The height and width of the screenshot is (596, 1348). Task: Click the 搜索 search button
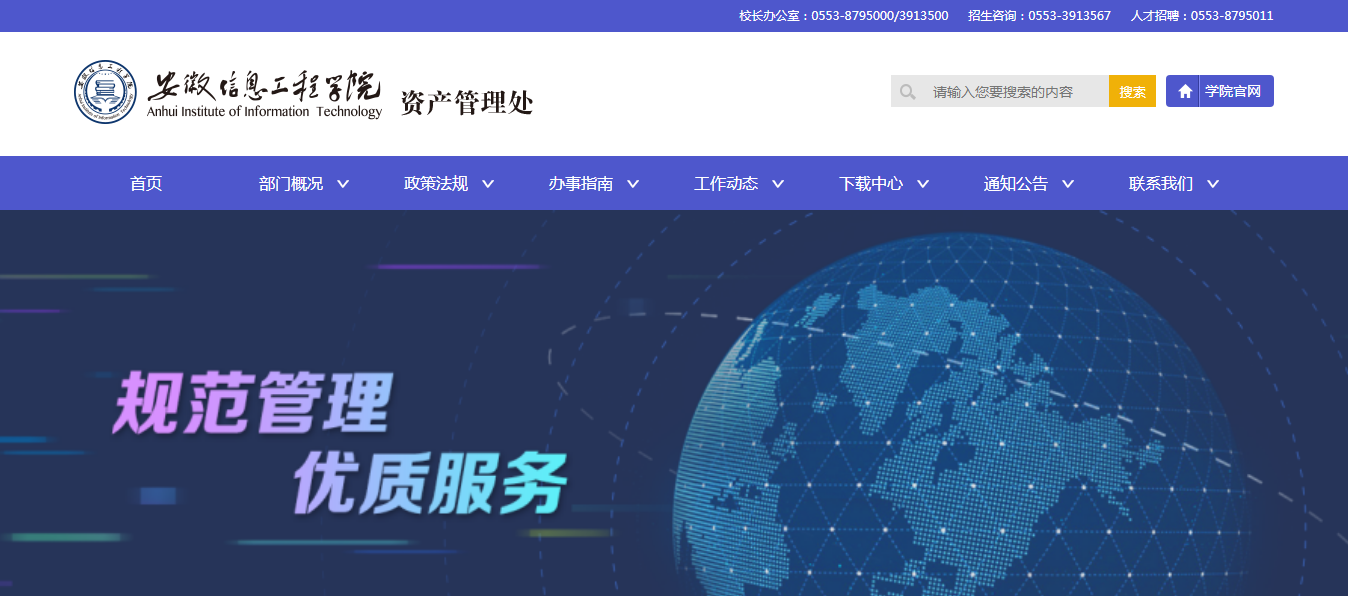pos(1131,91)
